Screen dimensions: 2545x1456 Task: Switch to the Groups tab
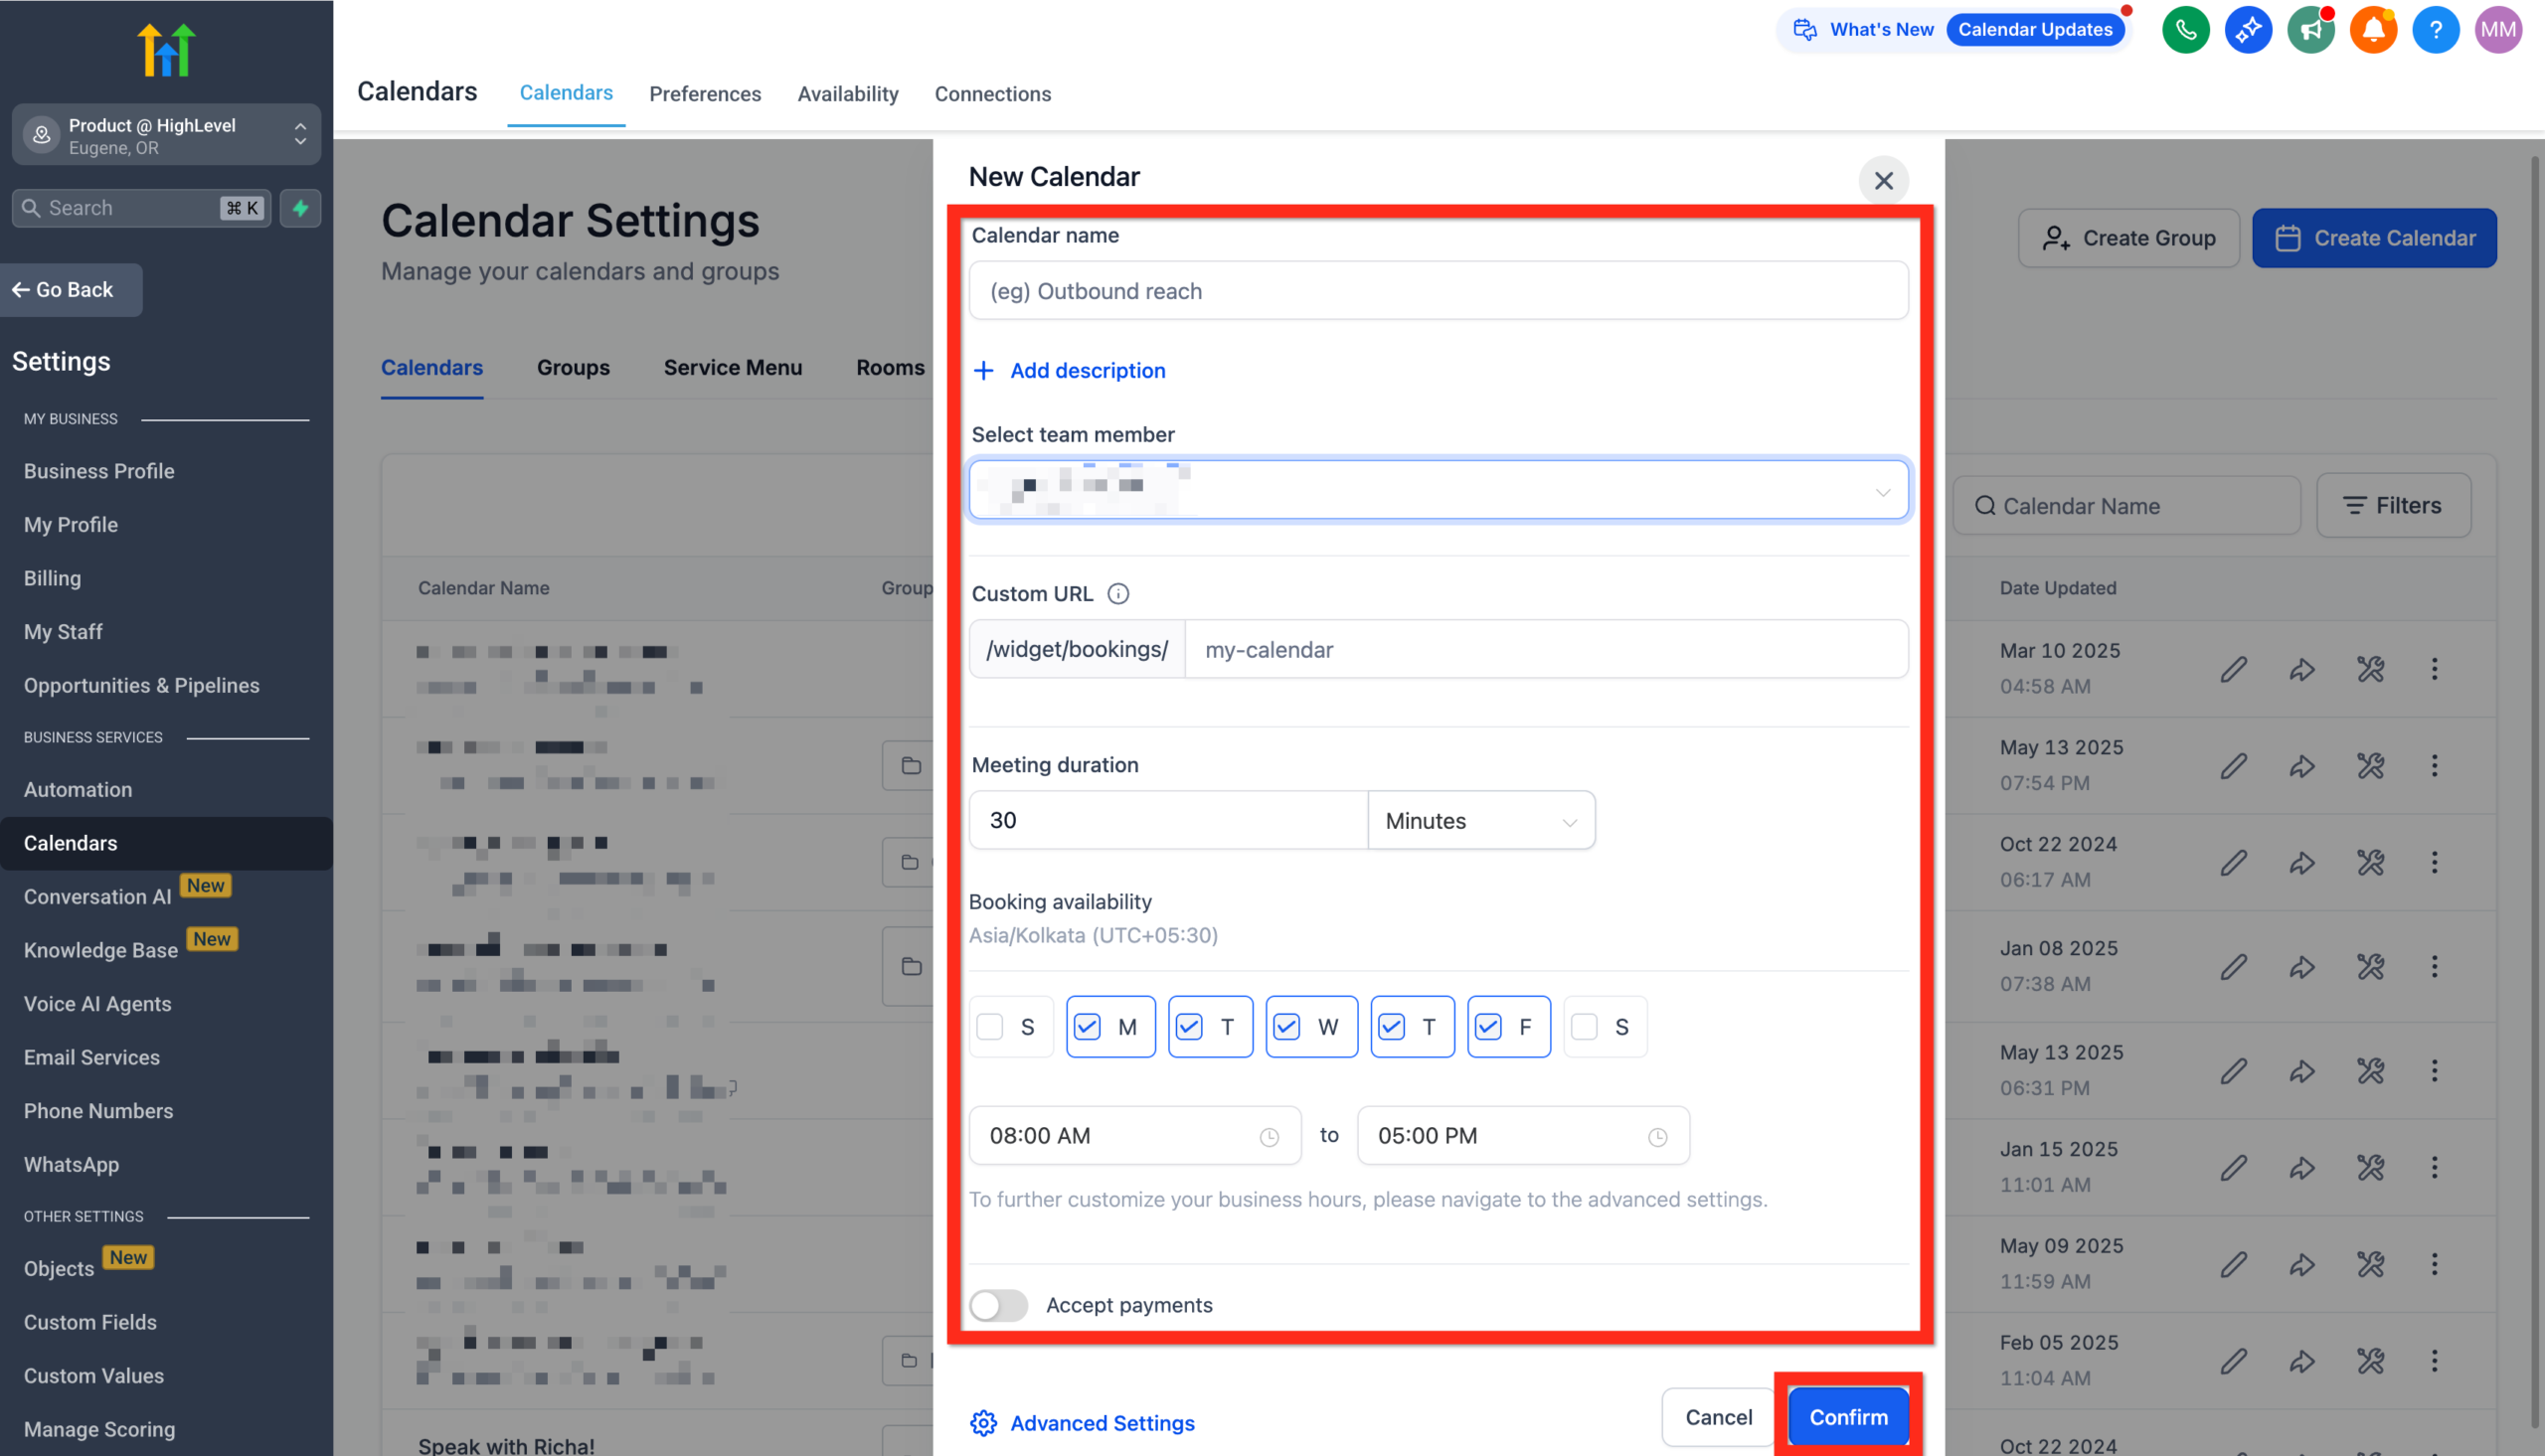click(573, 367)
